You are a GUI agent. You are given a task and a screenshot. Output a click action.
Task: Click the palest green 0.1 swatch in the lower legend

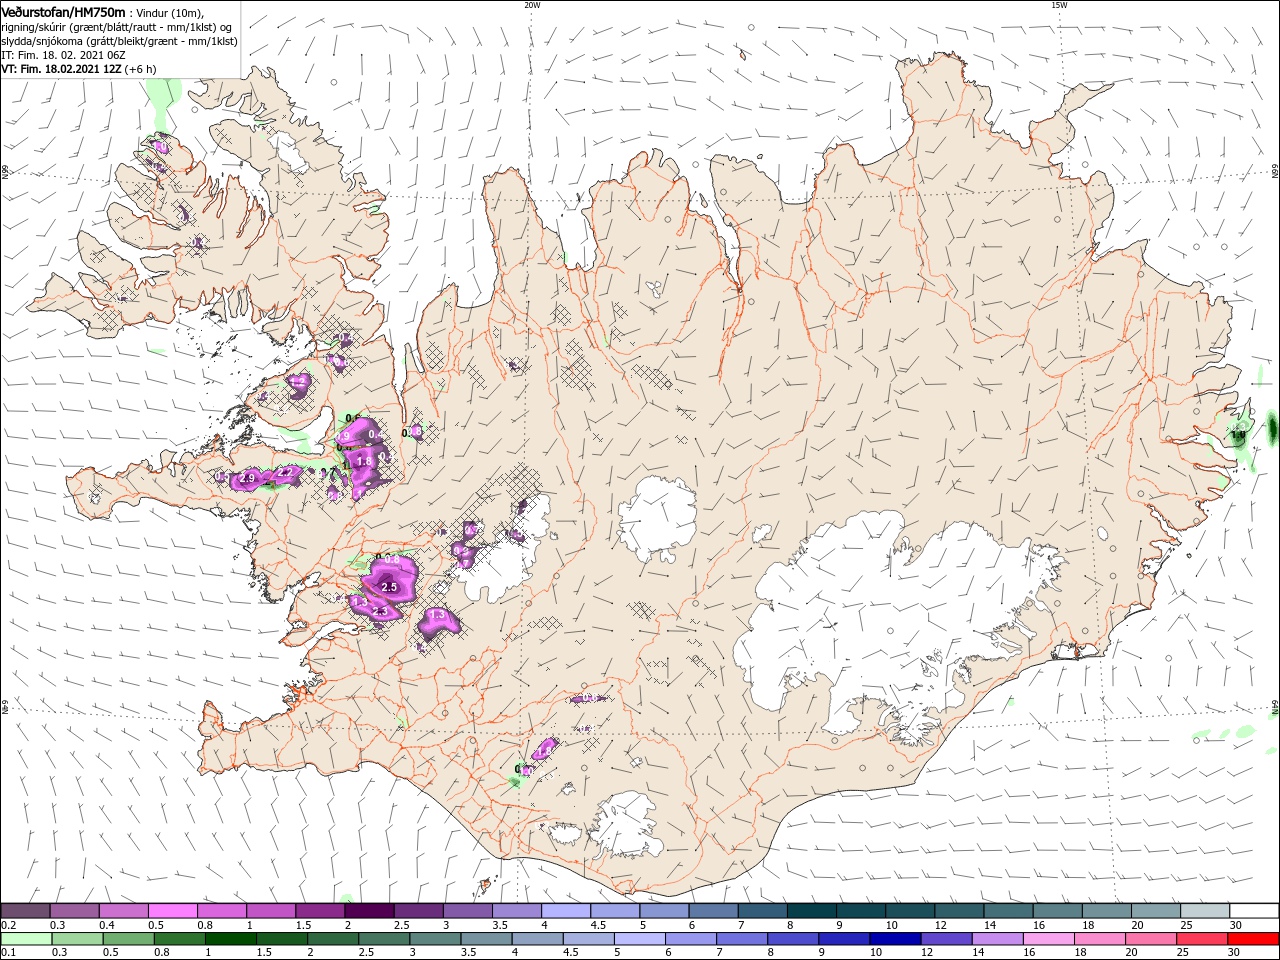coord(26,939)
